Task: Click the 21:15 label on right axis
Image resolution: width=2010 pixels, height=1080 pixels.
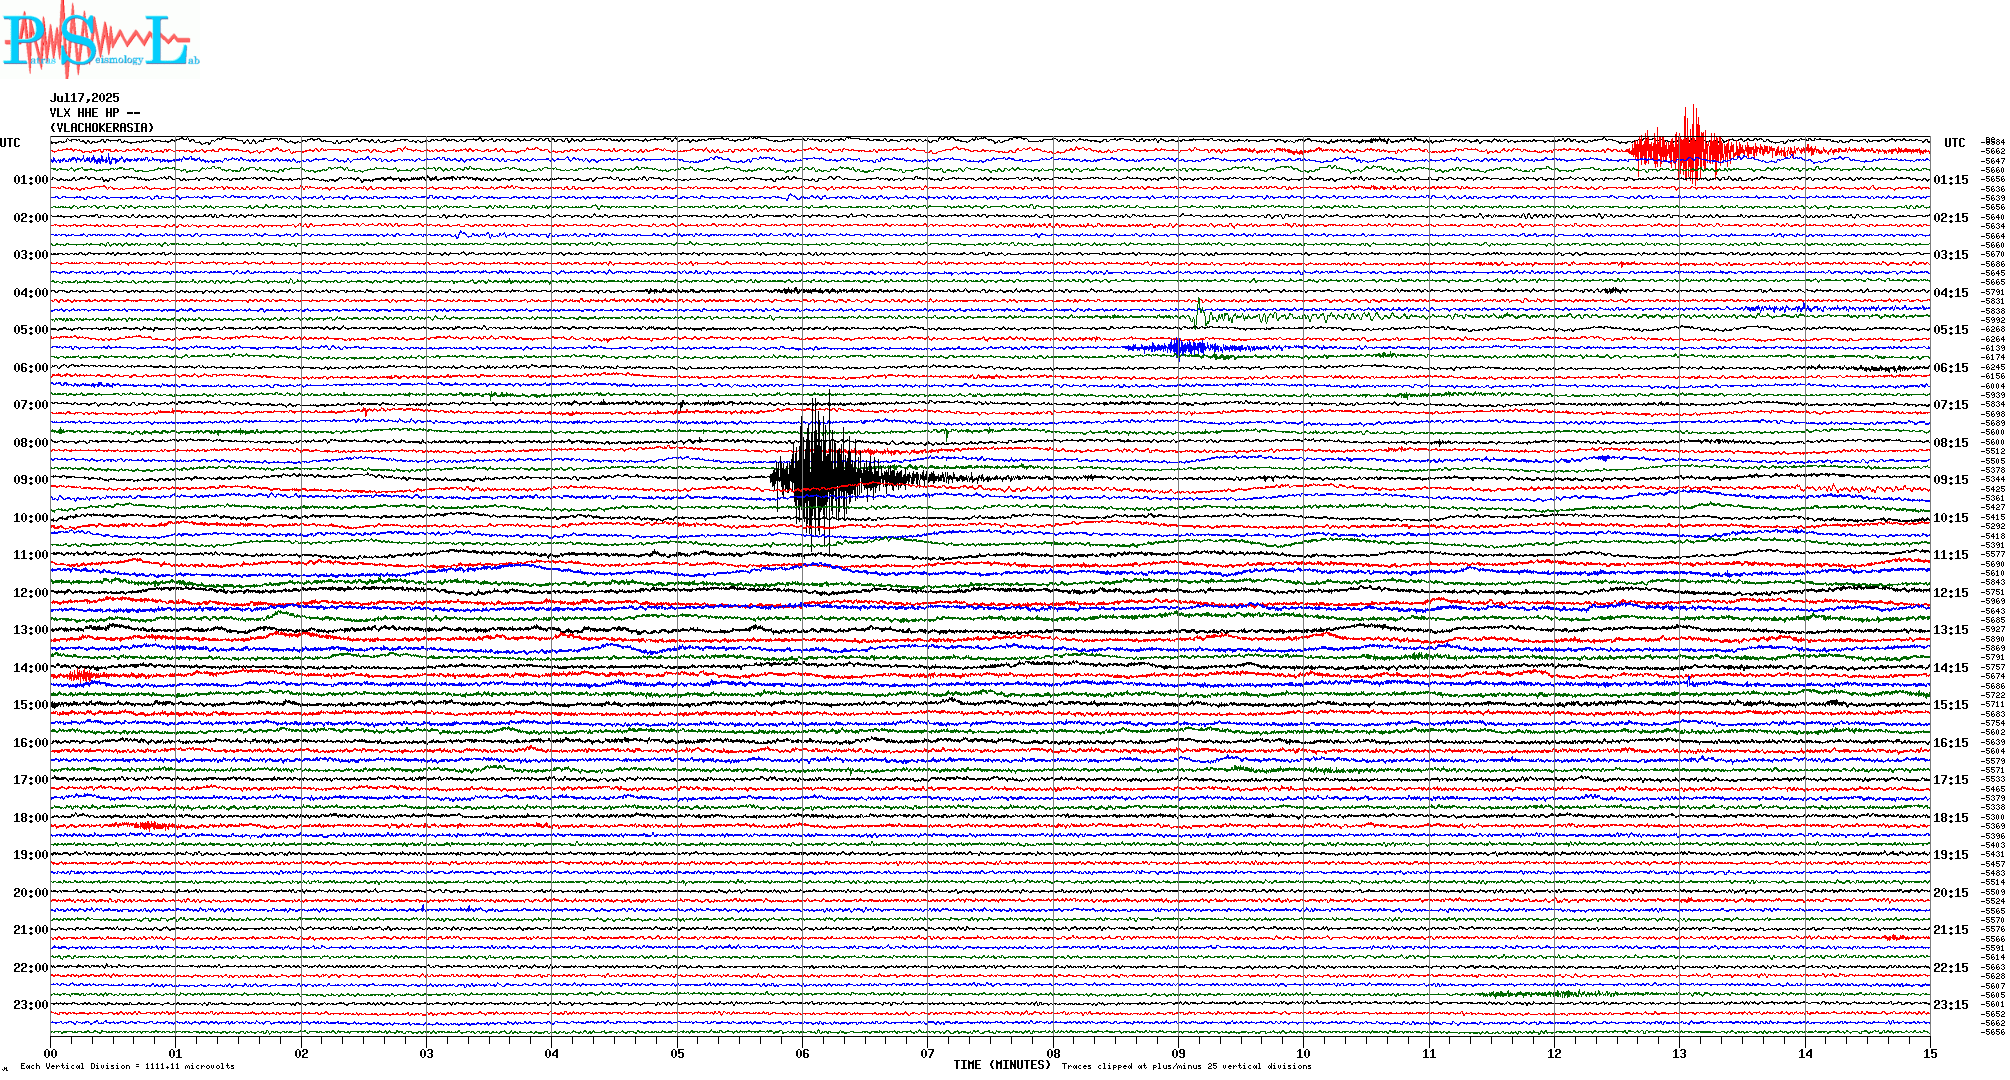Action: click(x=1951, y=930)
